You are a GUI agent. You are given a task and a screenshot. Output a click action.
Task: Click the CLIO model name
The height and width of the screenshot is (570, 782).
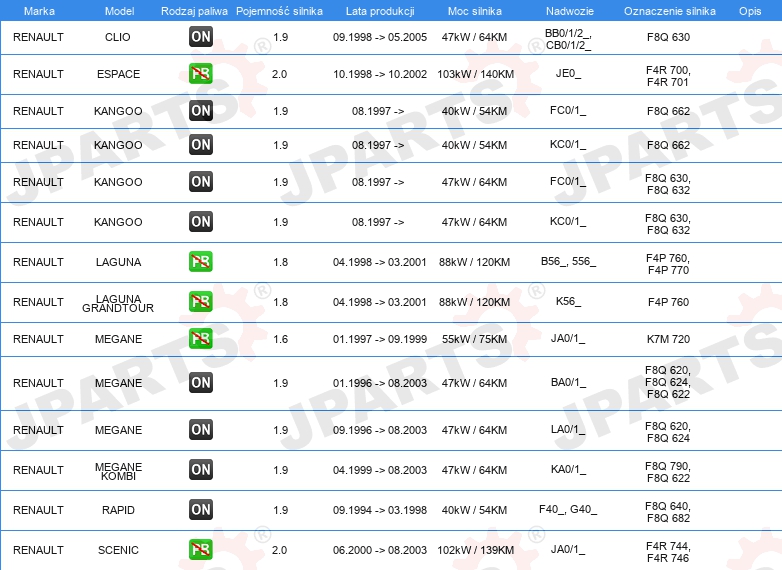click(x=118, y=37)
